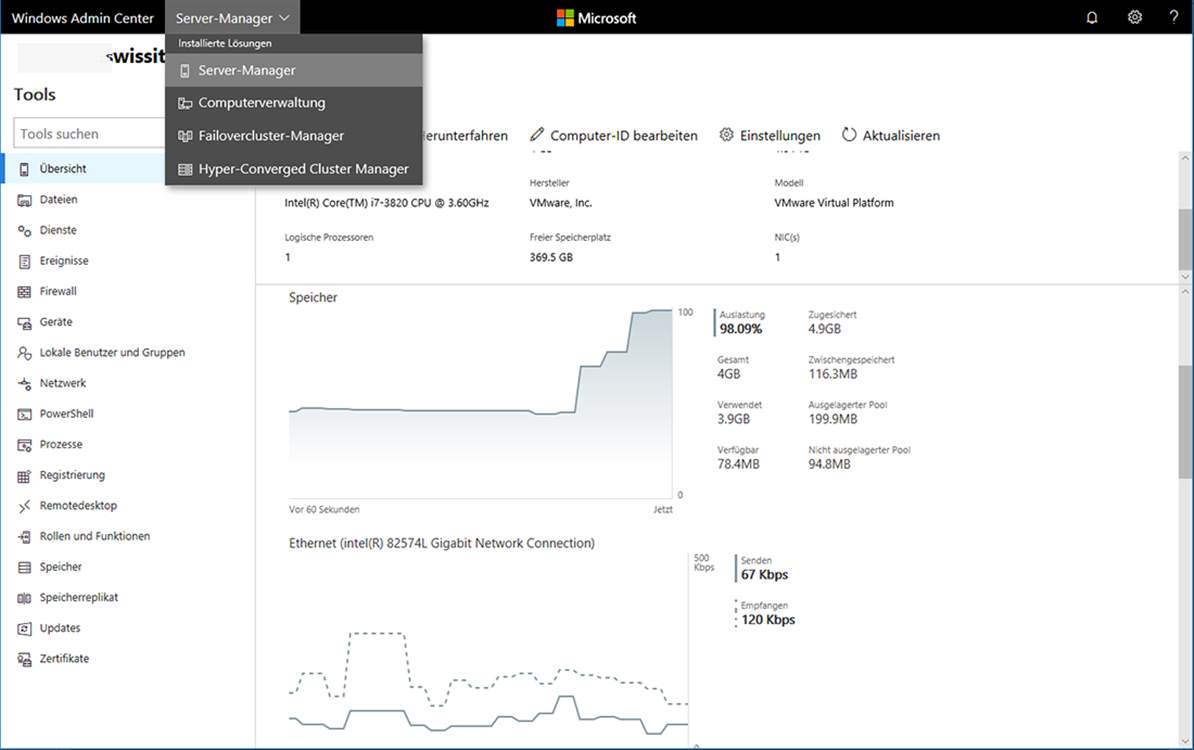Click the Hyper-Converged Cluster Manager icon

click(185, 169)
